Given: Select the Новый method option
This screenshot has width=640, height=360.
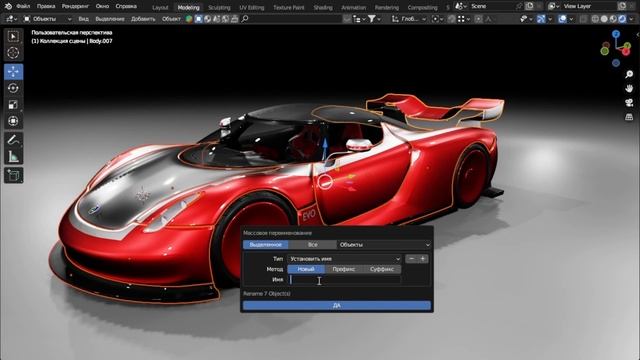Looking at the screenshot, I should (x=306, y=269).
